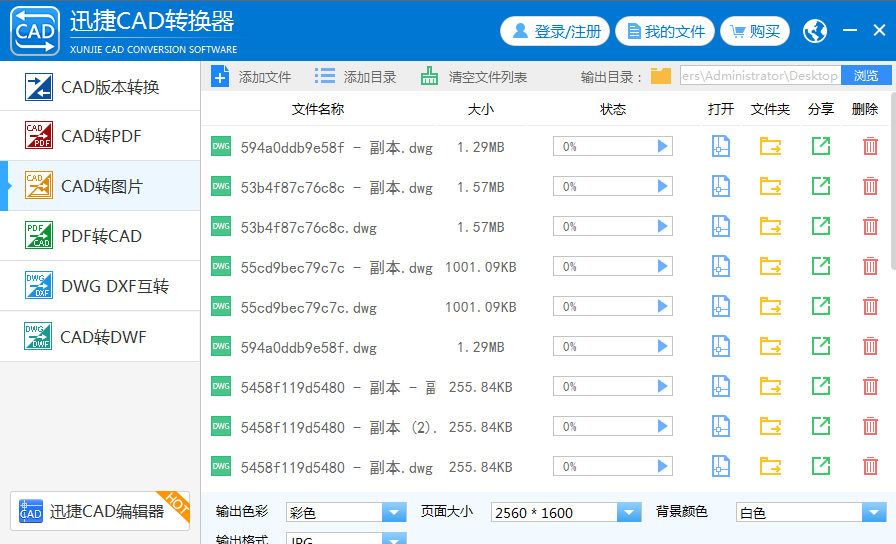The image size is (896, 544).
Task: Click 清空文件列表 toolbar button
Action: 474,77
